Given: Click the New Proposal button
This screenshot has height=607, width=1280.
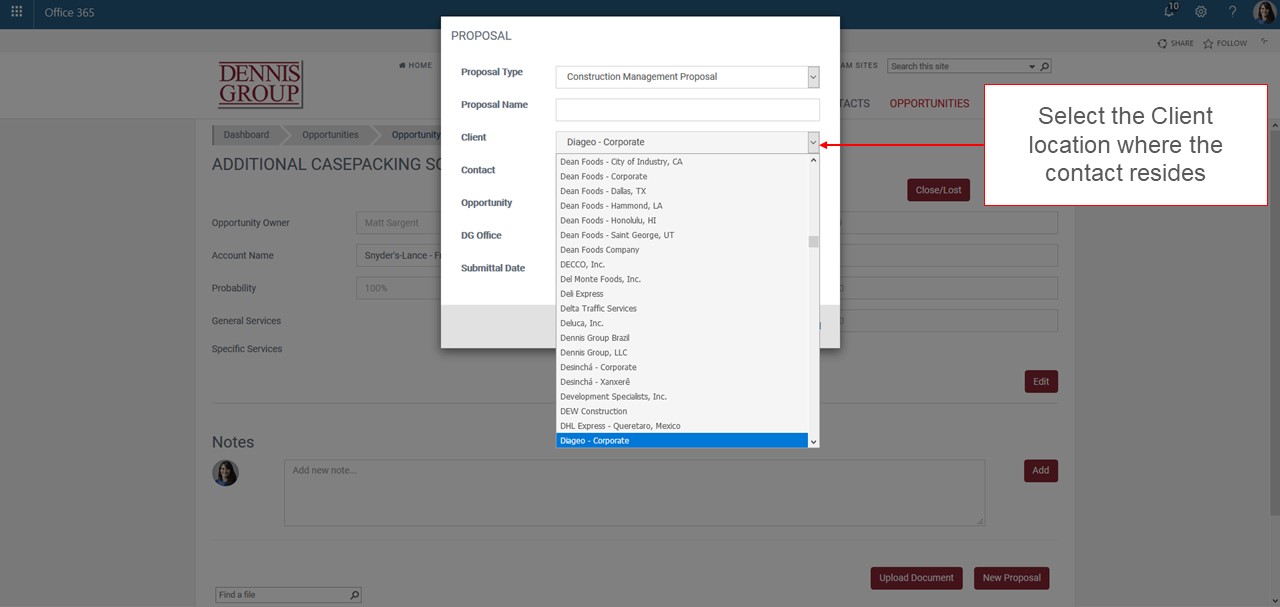Looking at the screenshot, I should pyautogui.click(x=1011, y=578).
